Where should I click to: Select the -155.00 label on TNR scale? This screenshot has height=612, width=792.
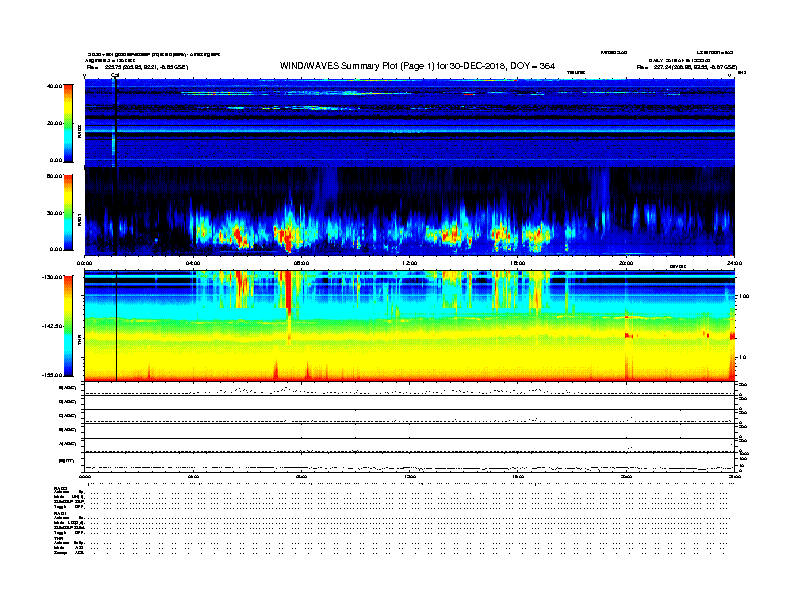(53, 375)
